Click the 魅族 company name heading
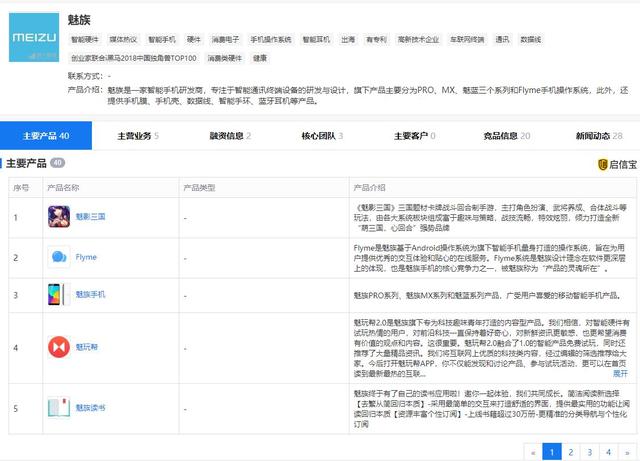Viewport: 640px width, 461px height. click(79, 20)
